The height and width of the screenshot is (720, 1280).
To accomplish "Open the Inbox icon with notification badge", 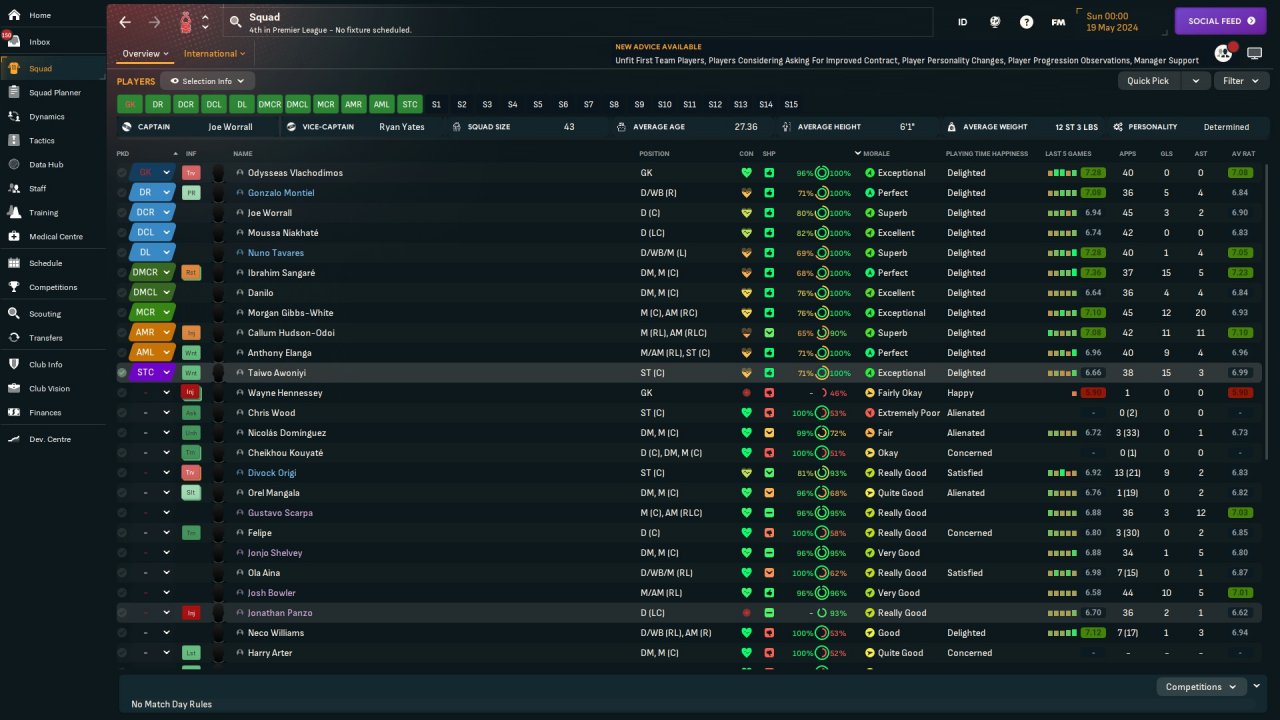I will tap(13, 41).
